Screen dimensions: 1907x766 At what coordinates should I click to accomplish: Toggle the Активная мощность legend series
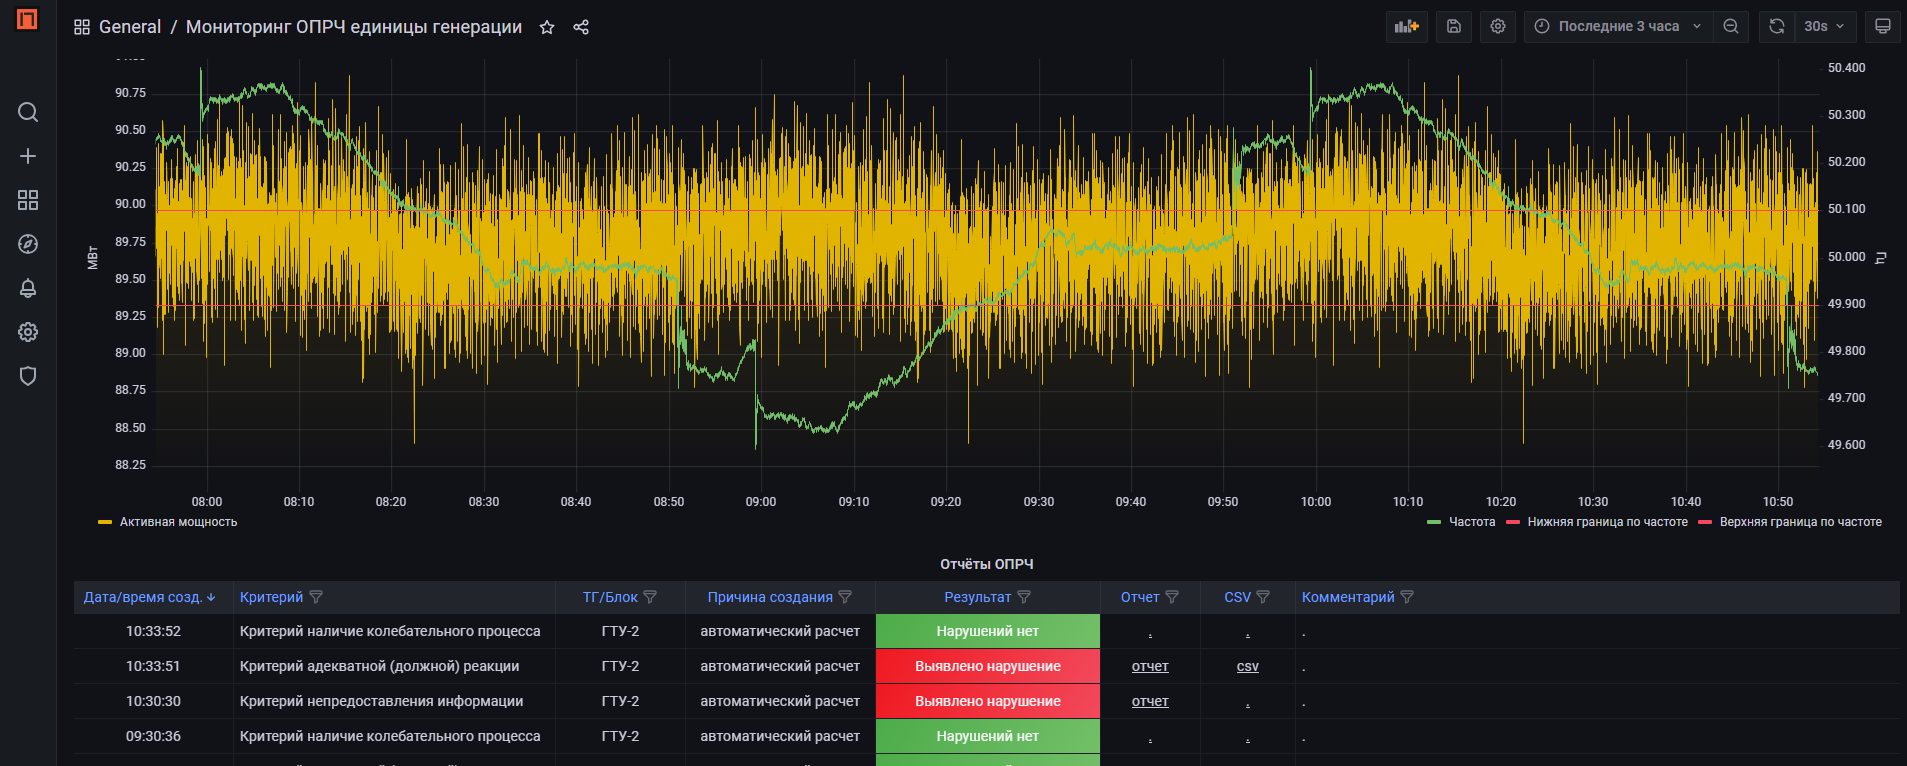178,522
